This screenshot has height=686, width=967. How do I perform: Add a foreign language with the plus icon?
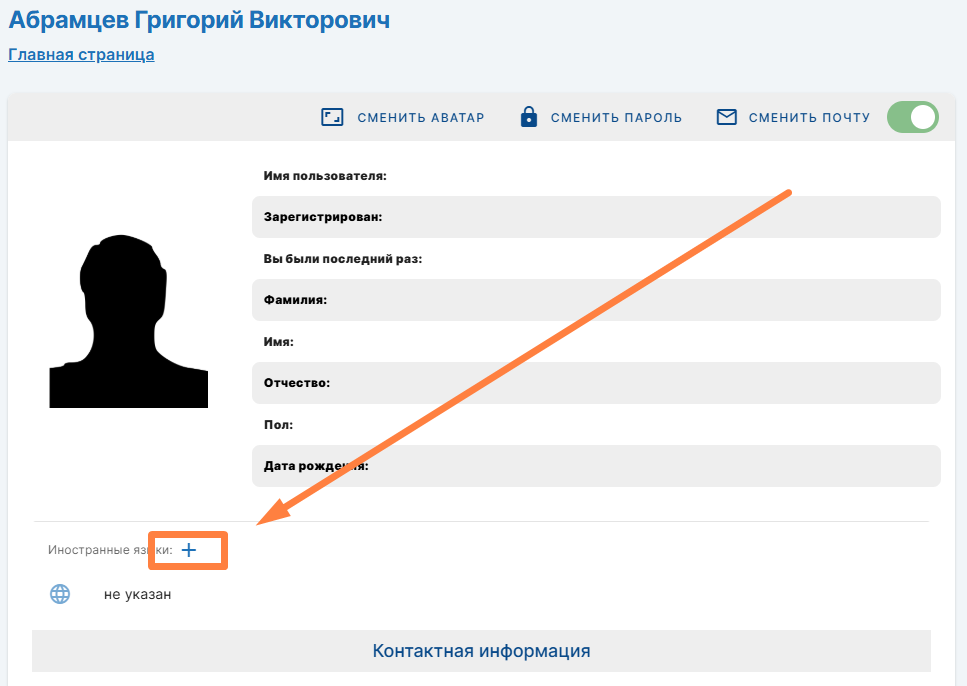click(x=189, y=550)
